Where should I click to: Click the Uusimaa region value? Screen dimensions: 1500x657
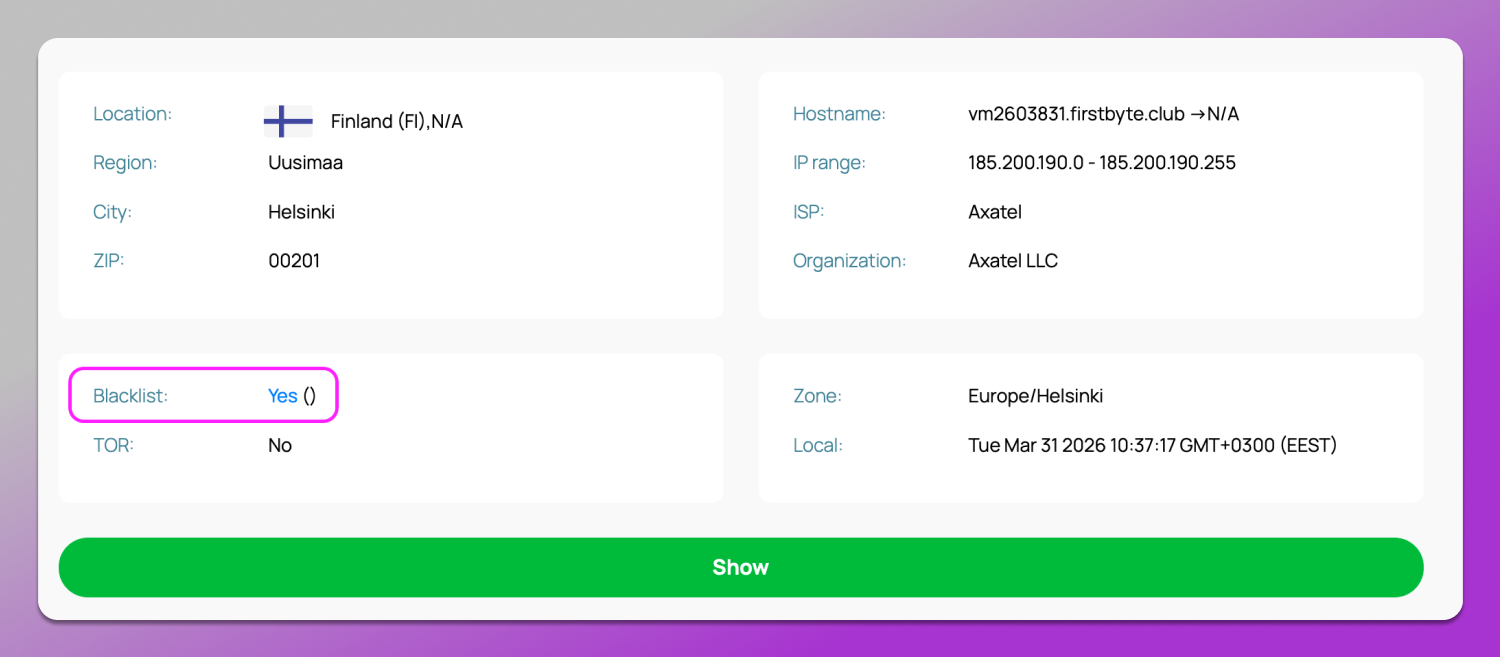(x=305, y=163)
